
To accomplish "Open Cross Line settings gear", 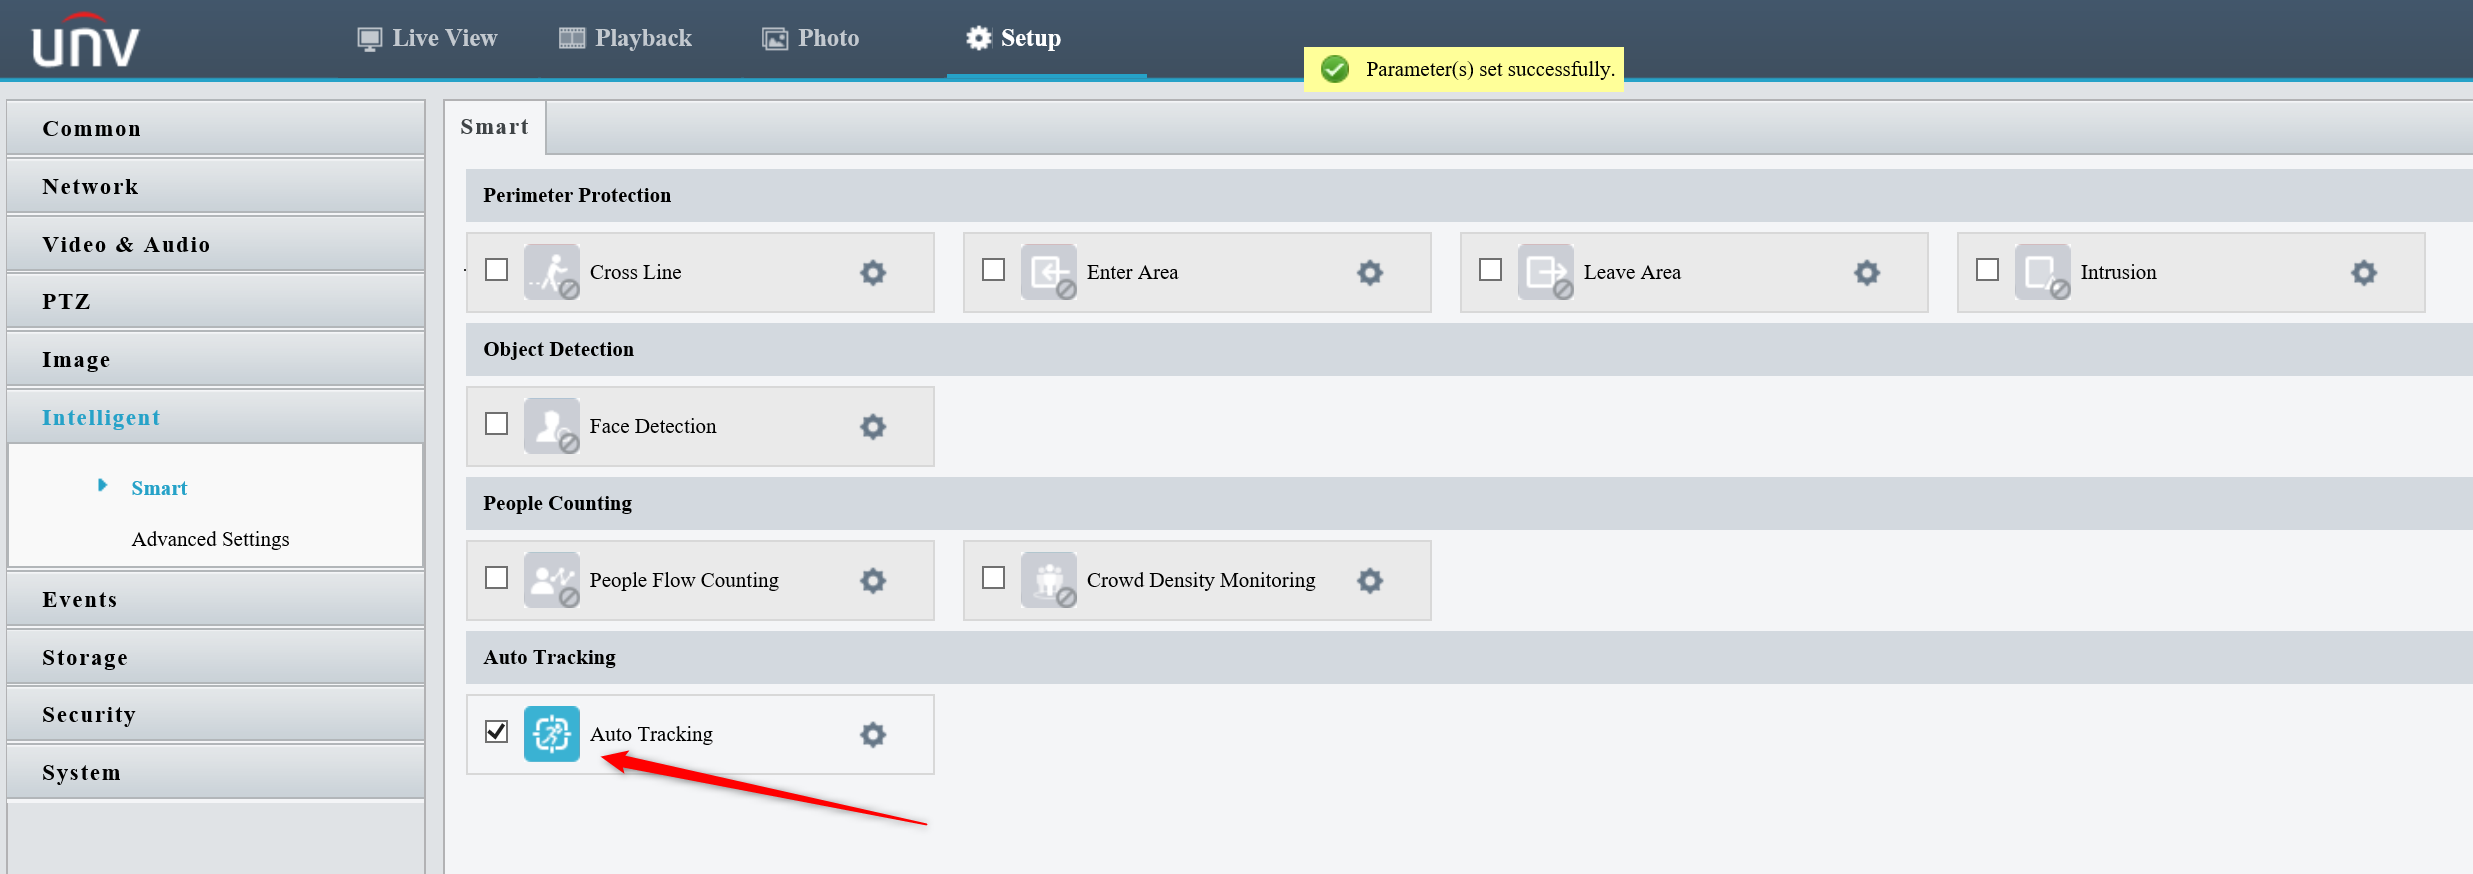I will click(873, 272).
